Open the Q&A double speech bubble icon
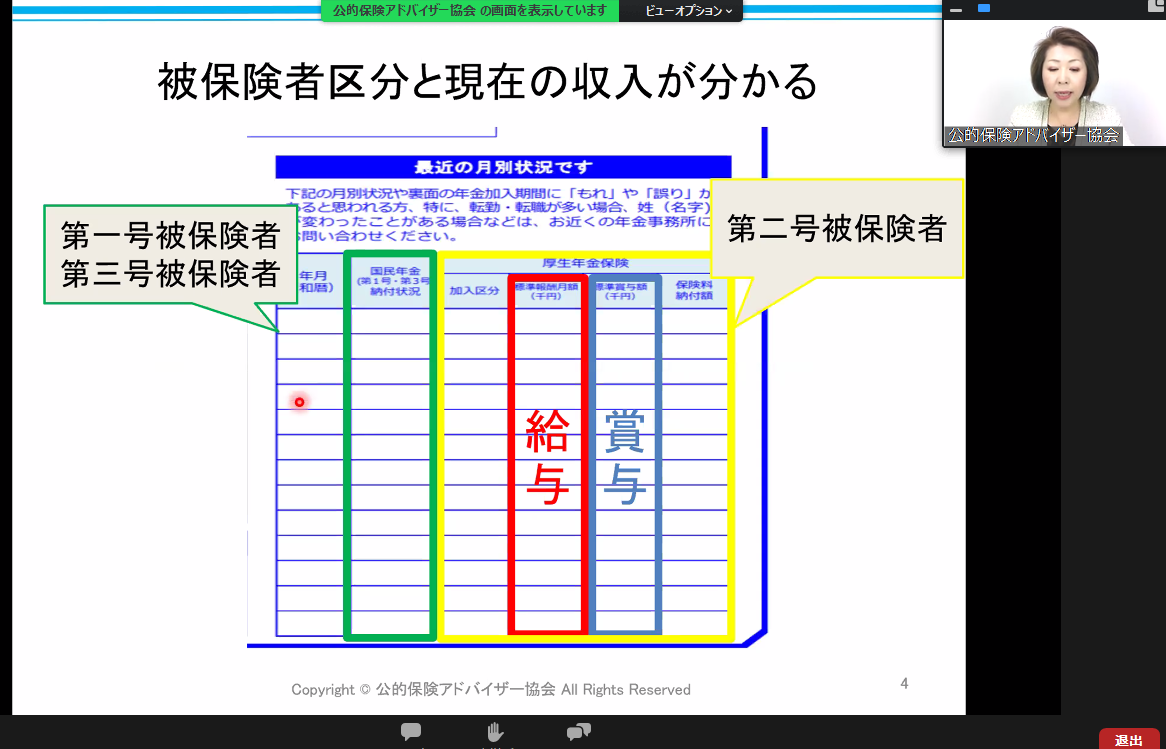Viewport: 1166px width, 749px height. [579, 732]
